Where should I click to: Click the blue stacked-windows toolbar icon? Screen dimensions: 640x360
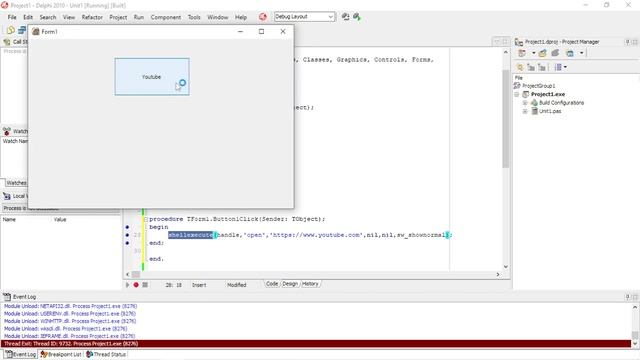tap(22, 30)
